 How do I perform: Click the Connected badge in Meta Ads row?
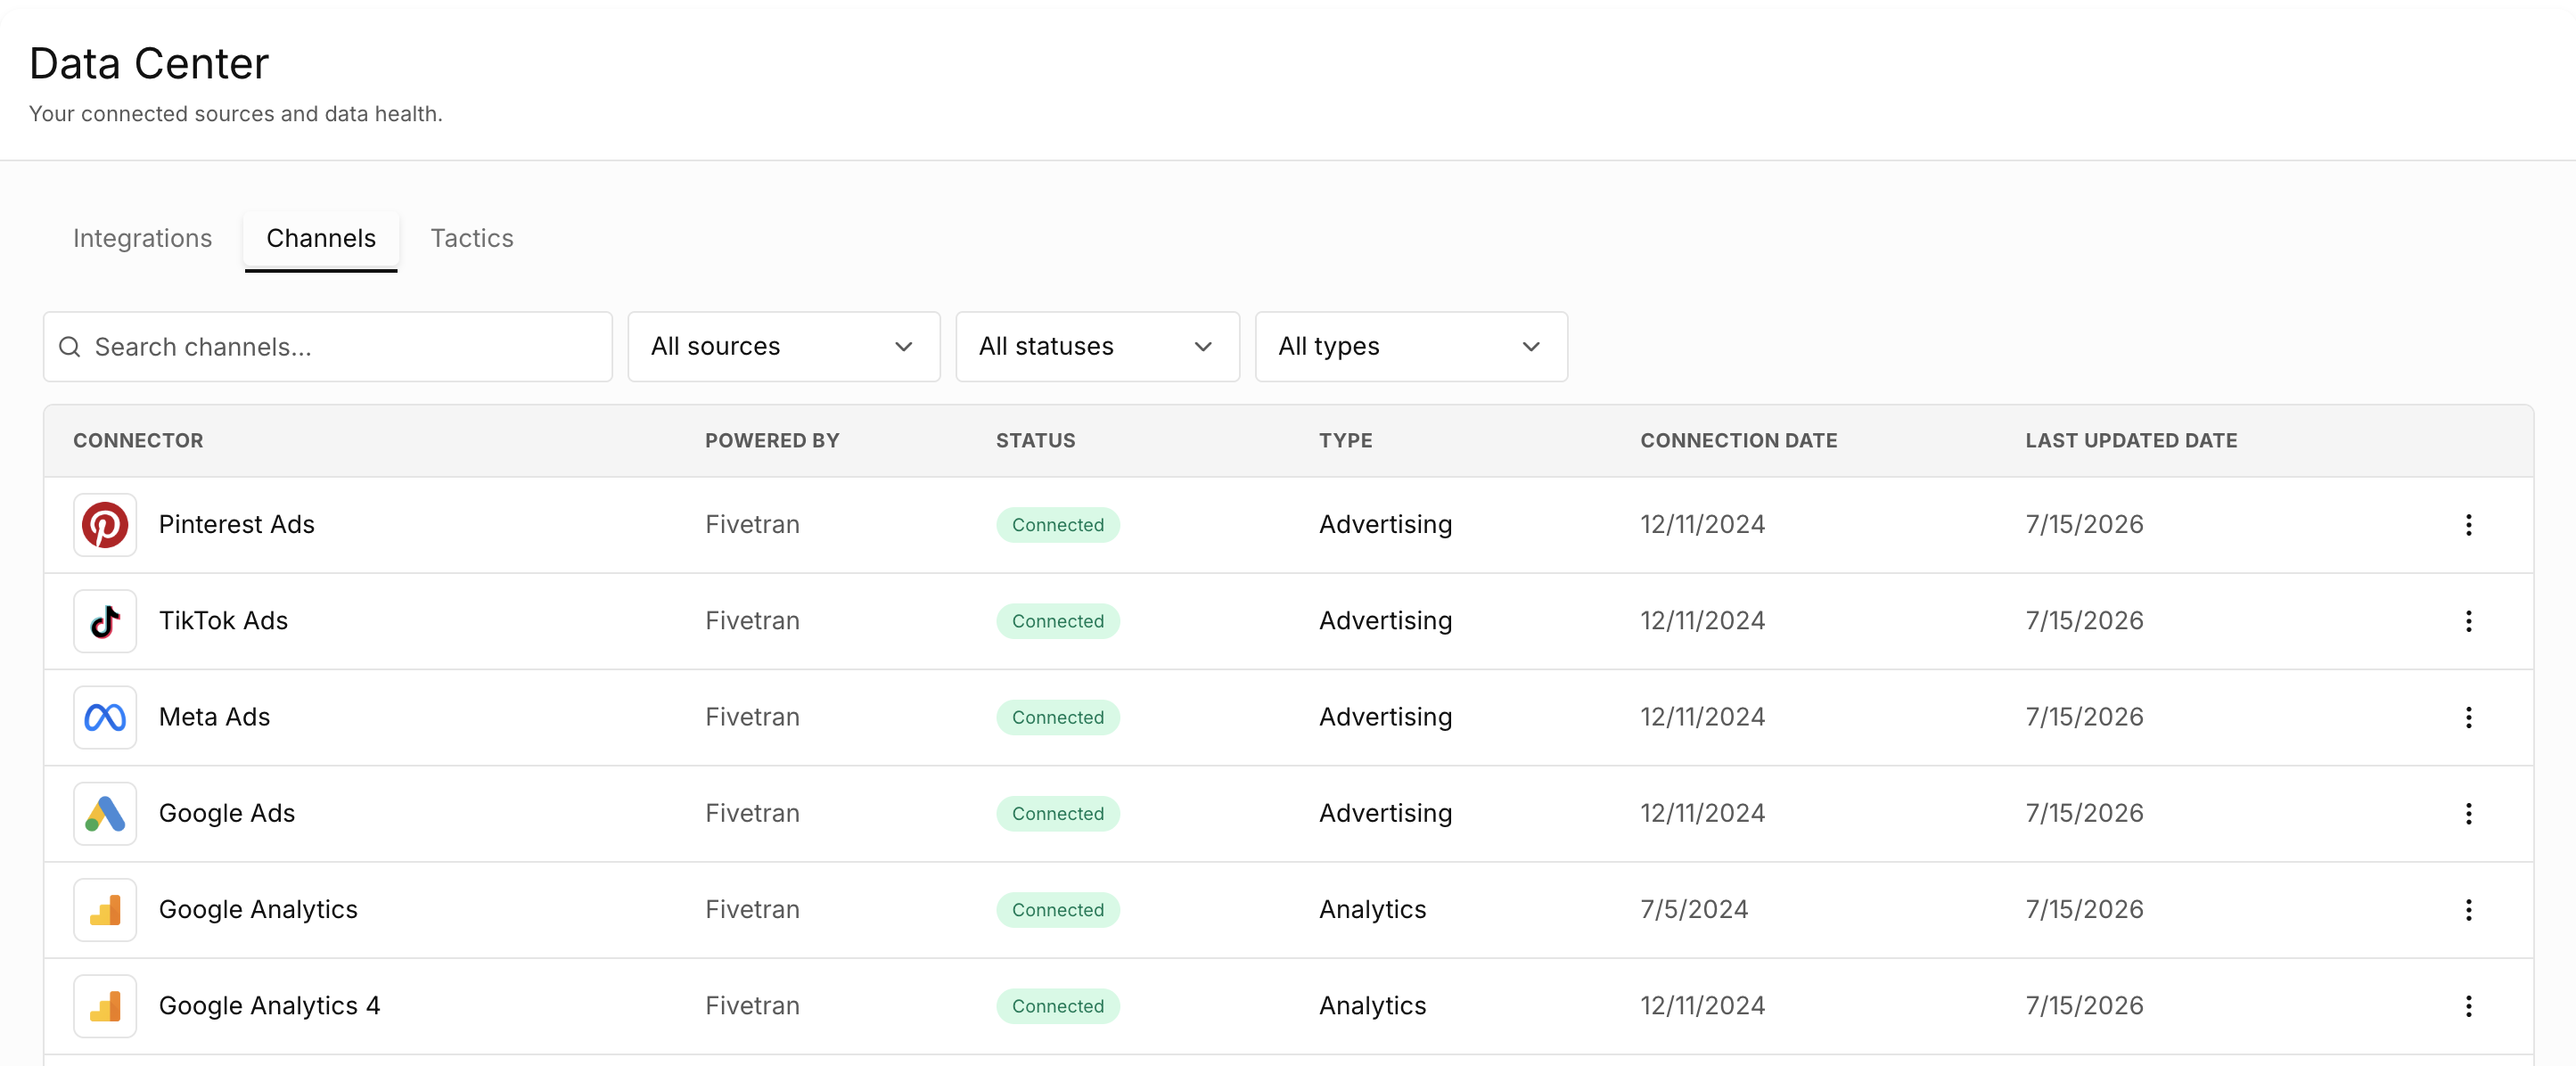(x=1058, y=717)
